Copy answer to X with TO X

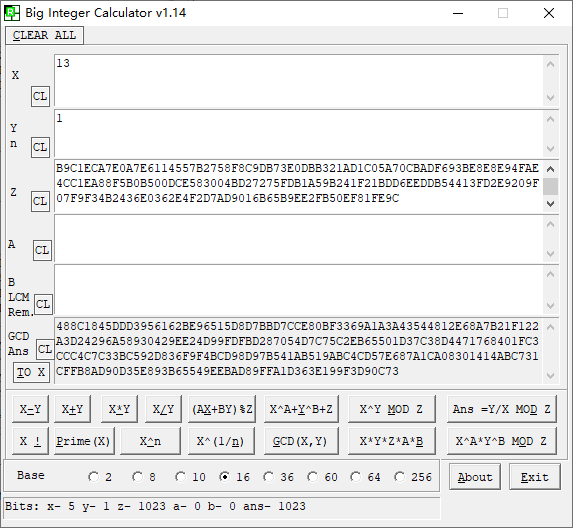point(31,372)
